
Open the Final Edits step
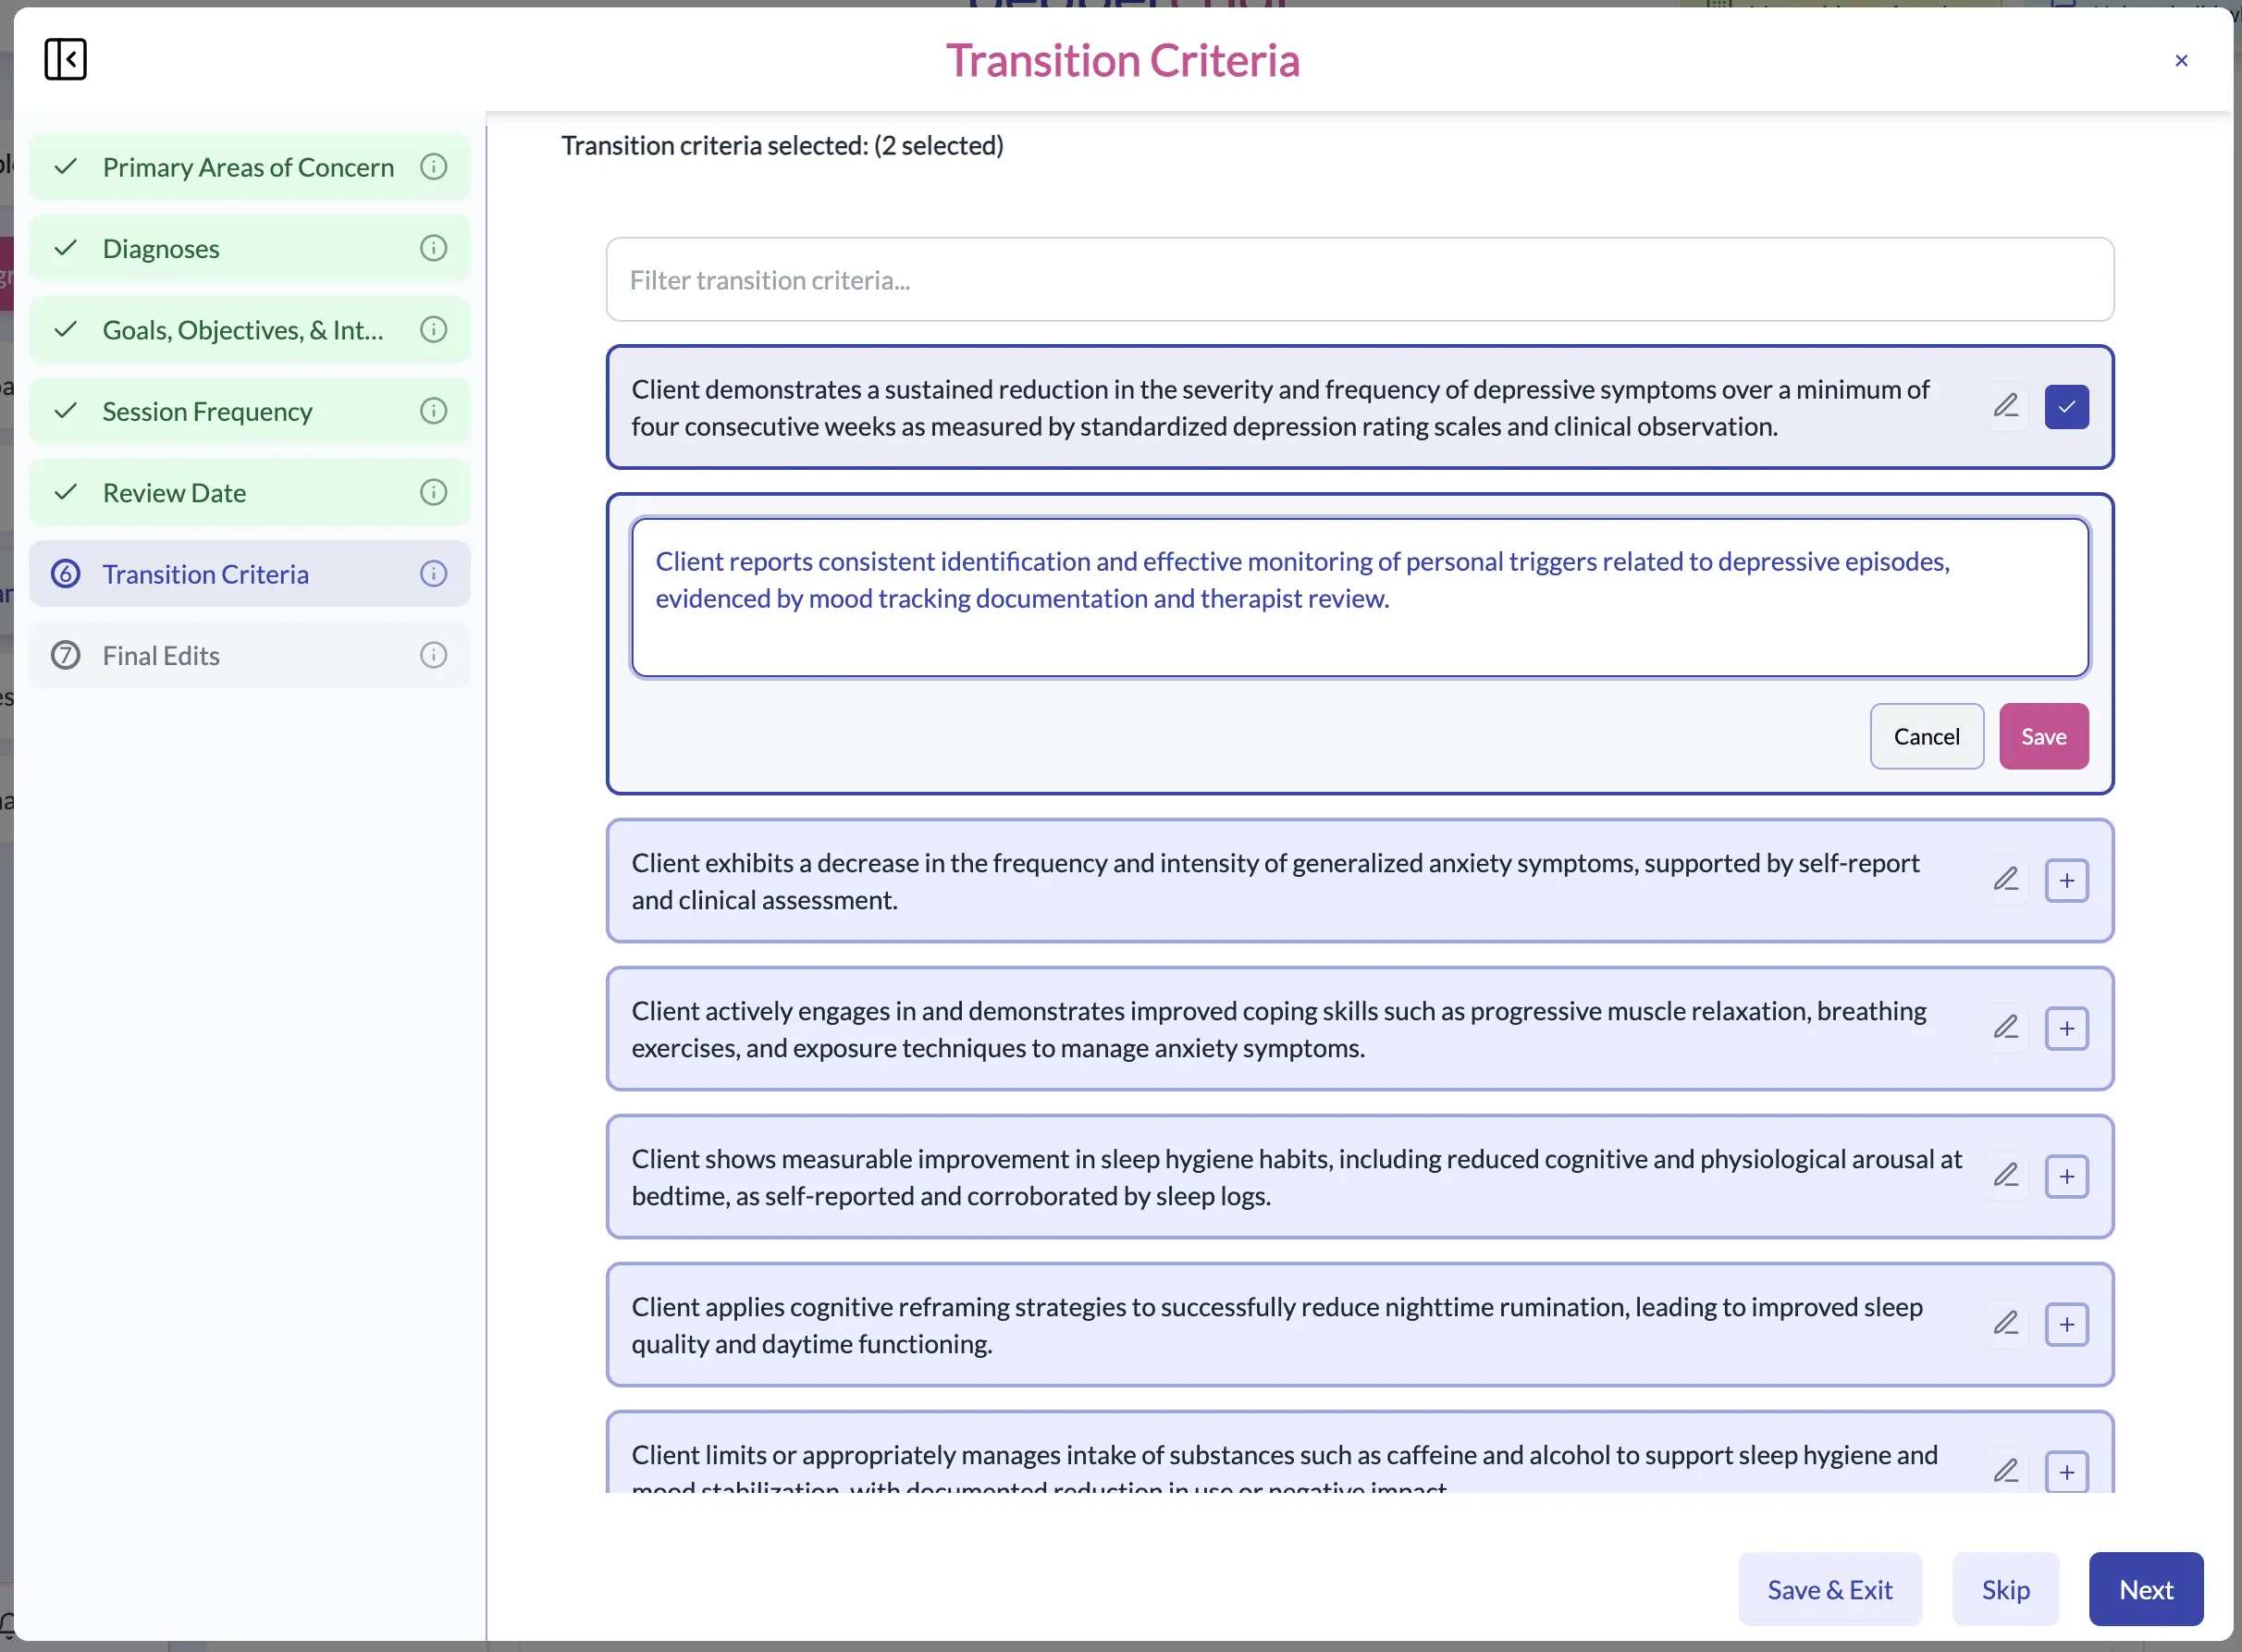coord(161,656)
